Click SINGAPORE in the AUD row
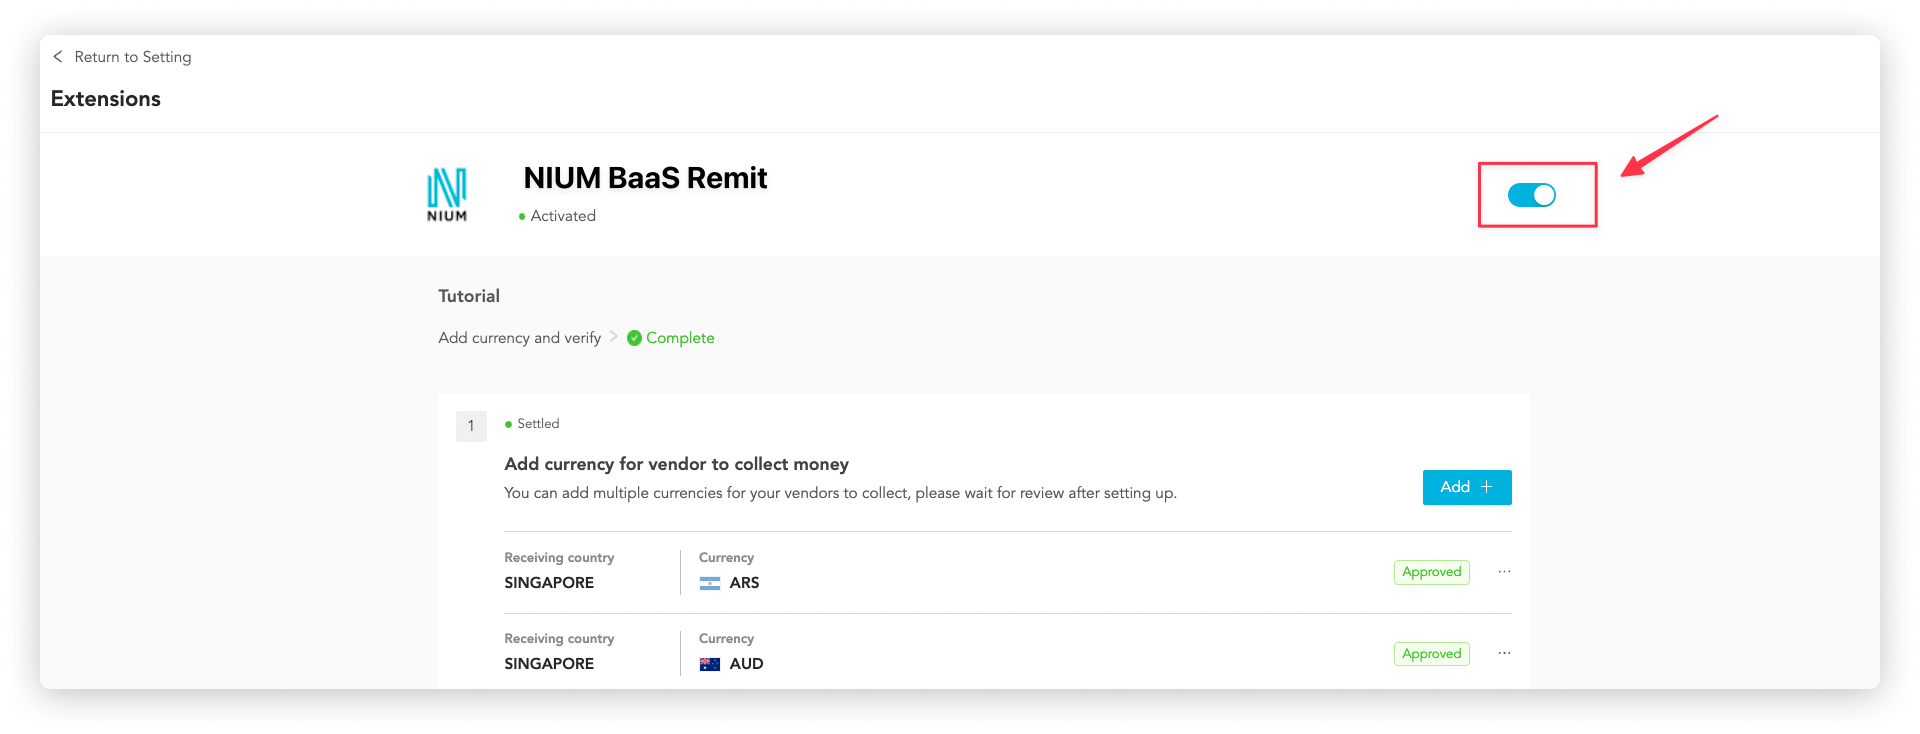Image resolution: width=1920 pixels, height=734 pixels. click(549, 664)
